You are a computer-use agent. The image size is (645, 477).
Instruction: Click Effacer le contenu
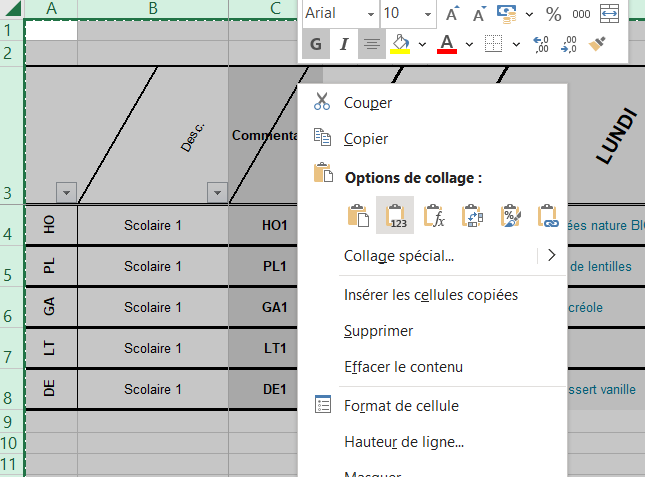[x=403, y=367]
